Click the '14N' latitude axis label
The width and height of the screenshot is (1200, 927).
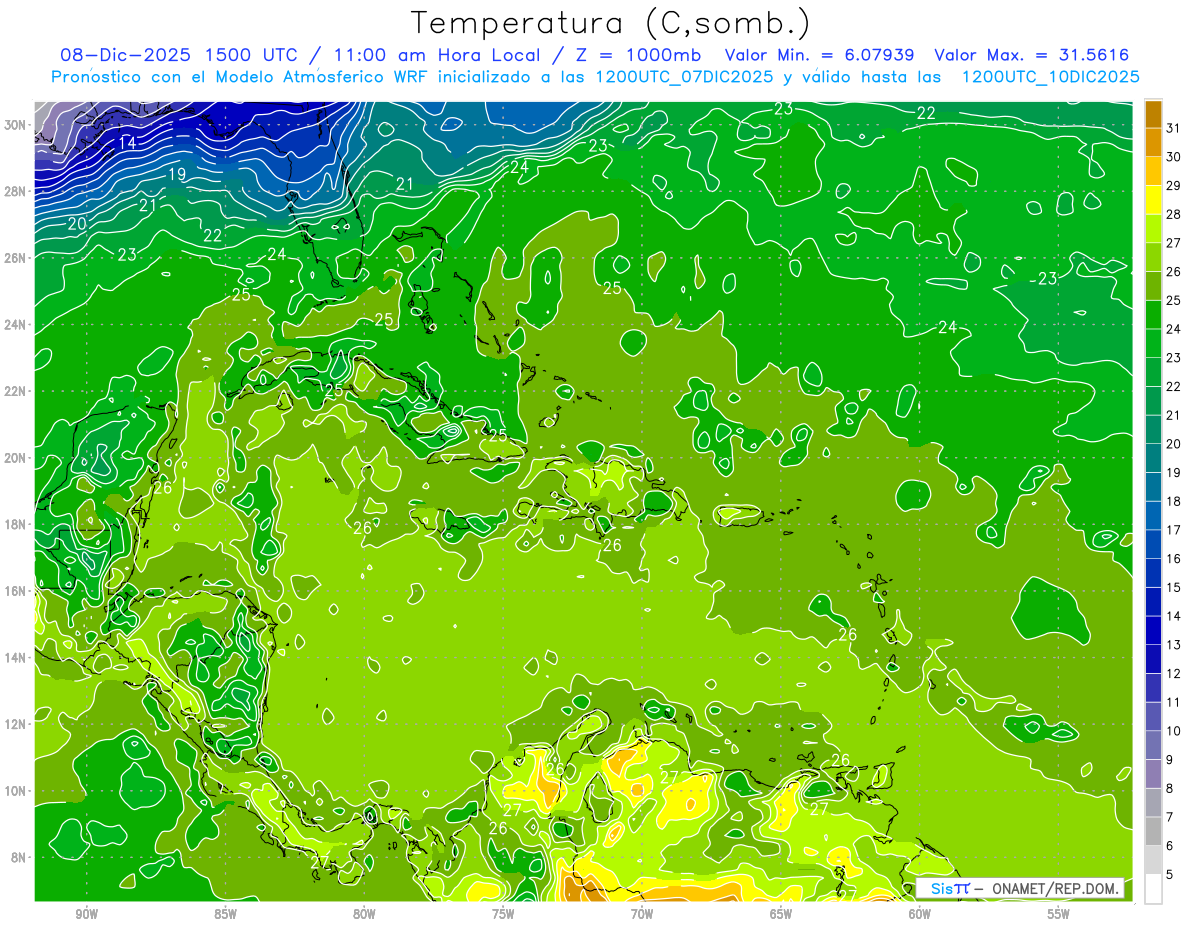tap(16, 658)
